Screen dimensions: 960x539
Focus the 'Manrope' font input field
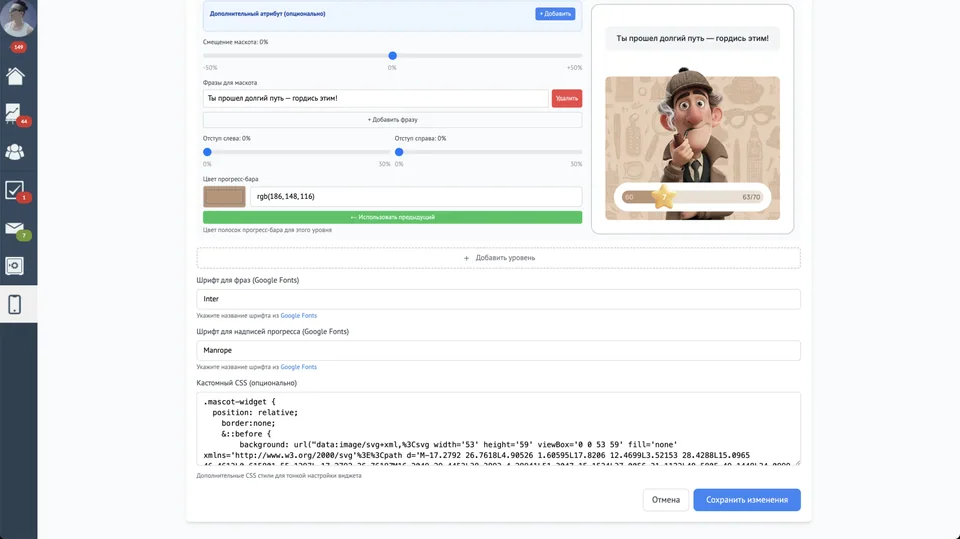(498, 350)
